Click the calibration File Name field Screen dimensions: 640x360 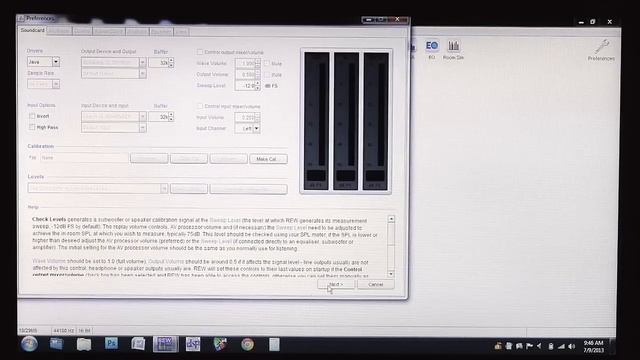tap(84, 158)
